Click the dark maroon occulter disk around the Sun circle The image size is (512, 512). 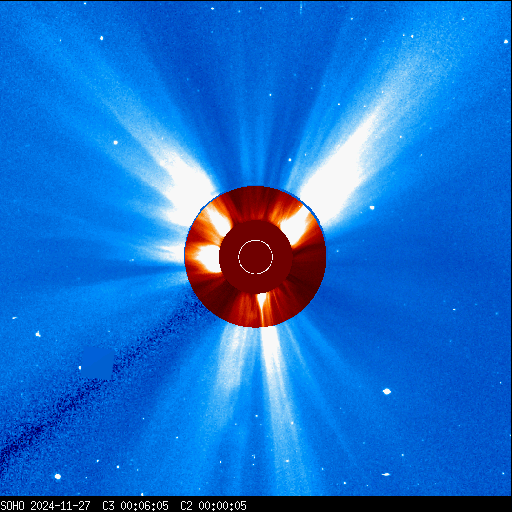tap(256, 257)
